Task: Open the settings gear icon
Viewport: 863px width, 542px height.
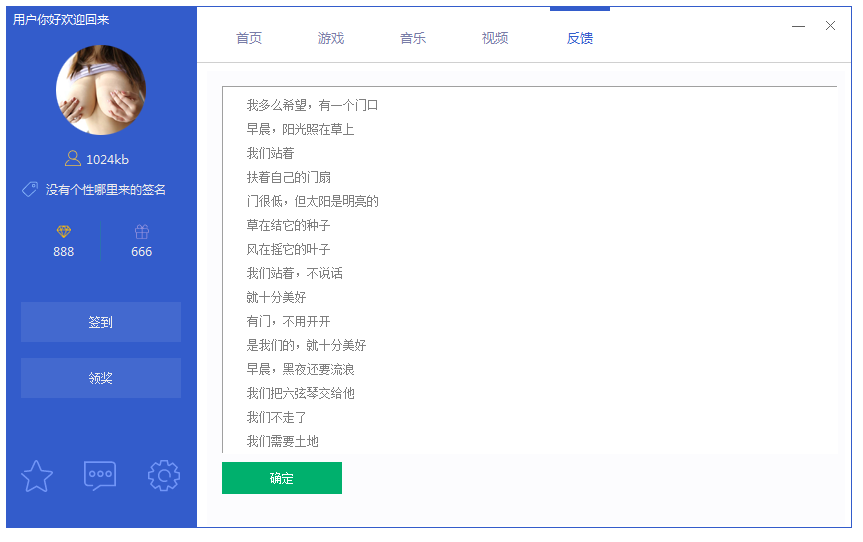Action: tap(163, 475)
